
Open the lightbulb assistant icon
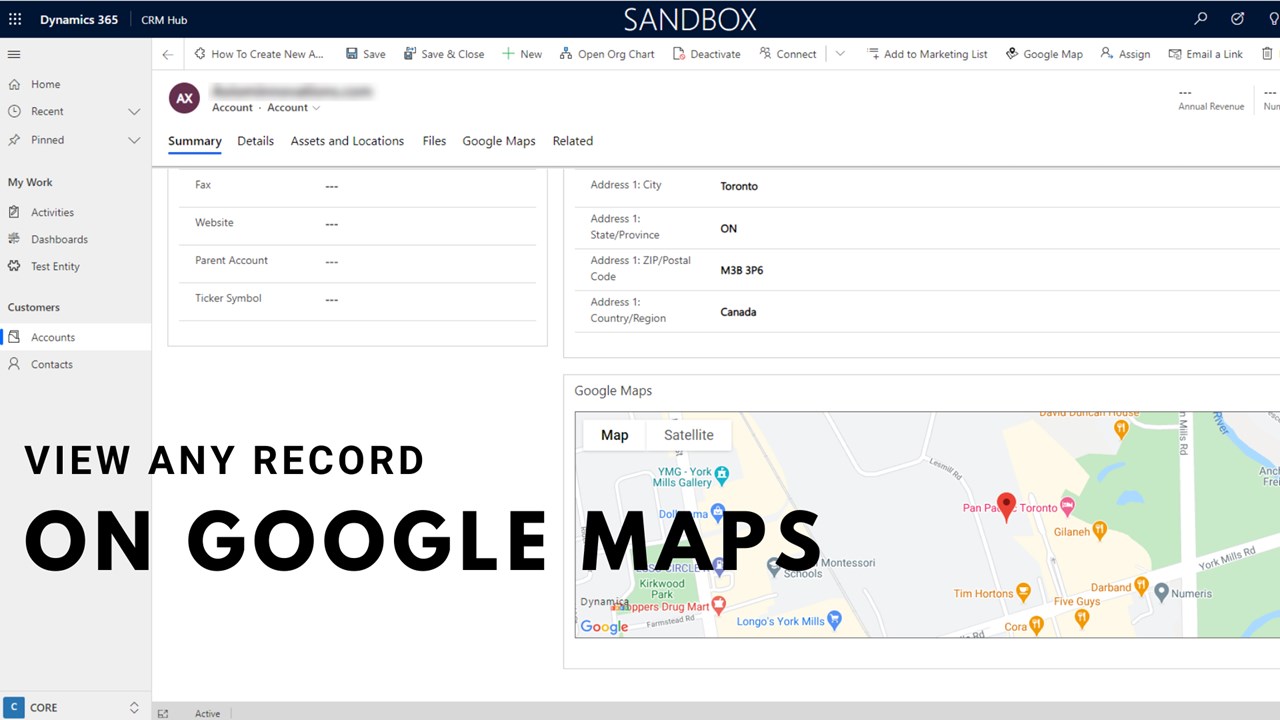point(1273,19)
